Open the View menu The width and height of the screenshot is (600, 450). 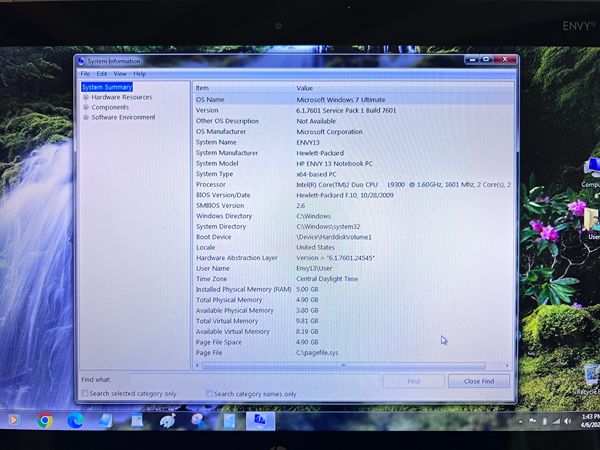120,73
